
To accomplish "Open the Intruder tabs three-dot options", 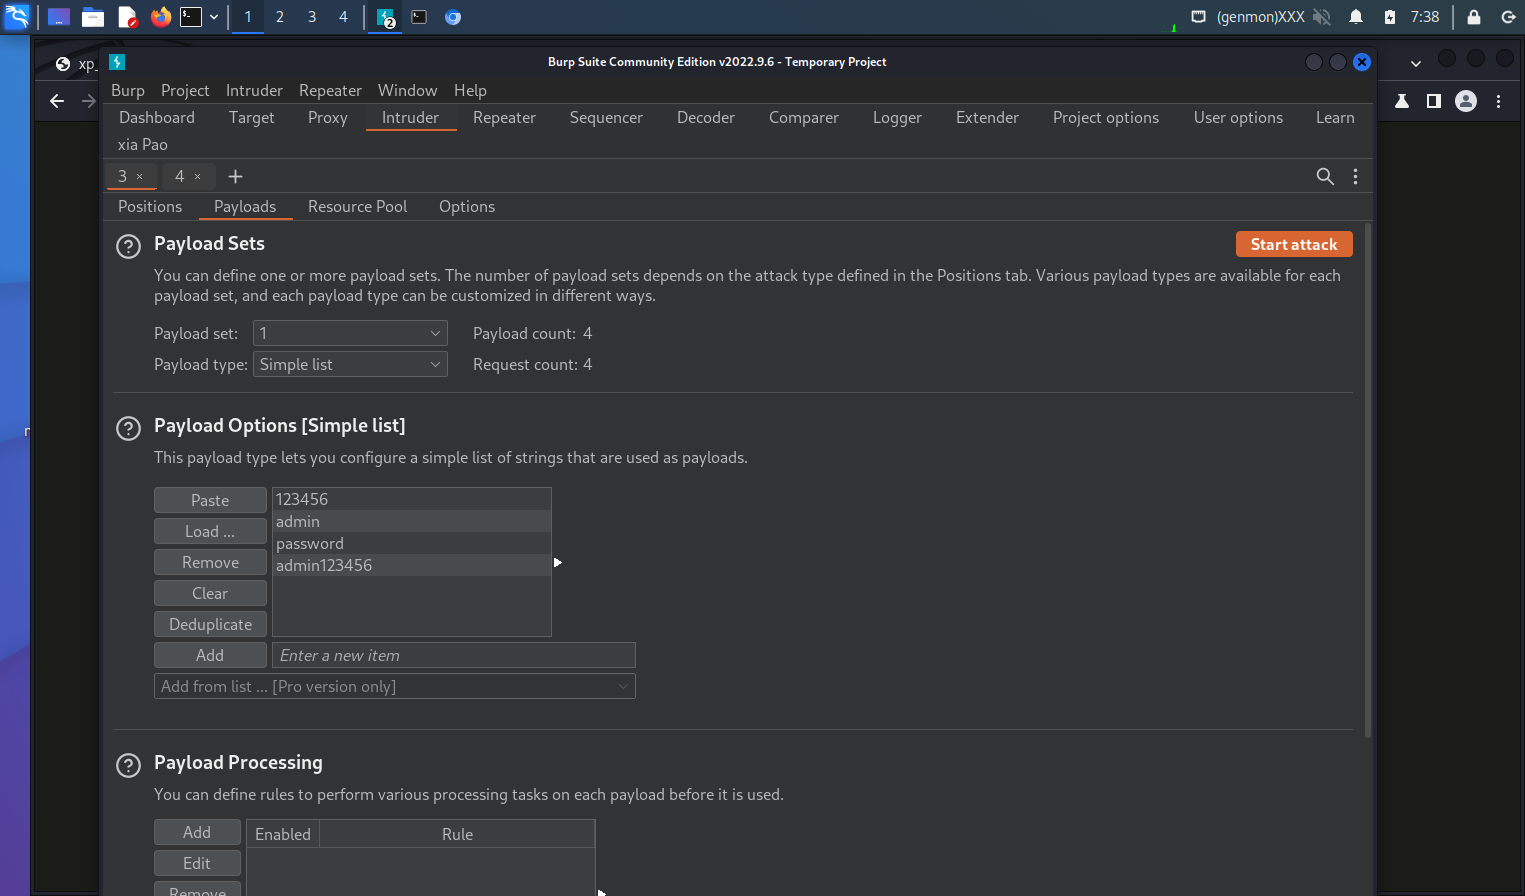I will (x=1355, y=176).
